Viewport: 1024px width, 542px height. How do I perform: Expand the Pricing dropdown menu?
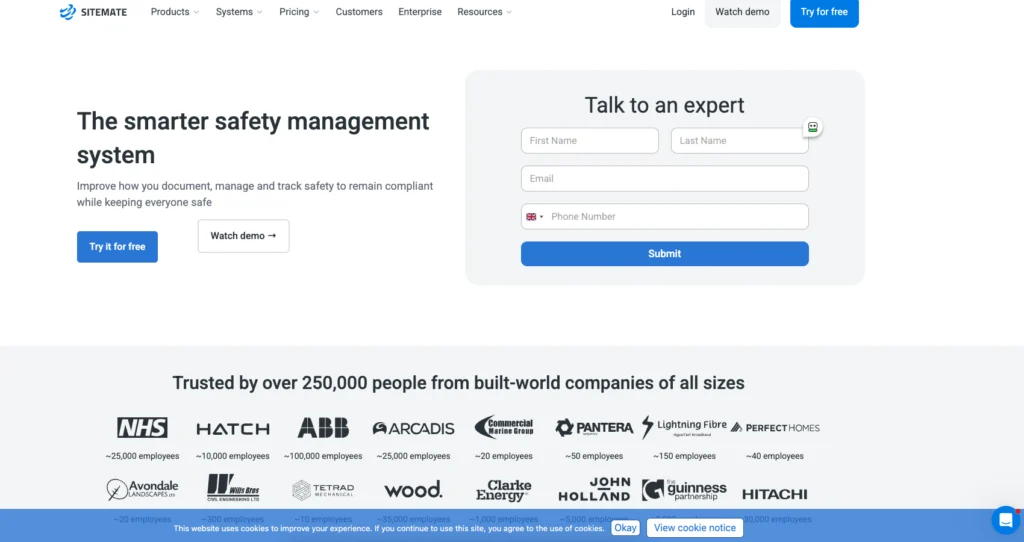[299, 12]
